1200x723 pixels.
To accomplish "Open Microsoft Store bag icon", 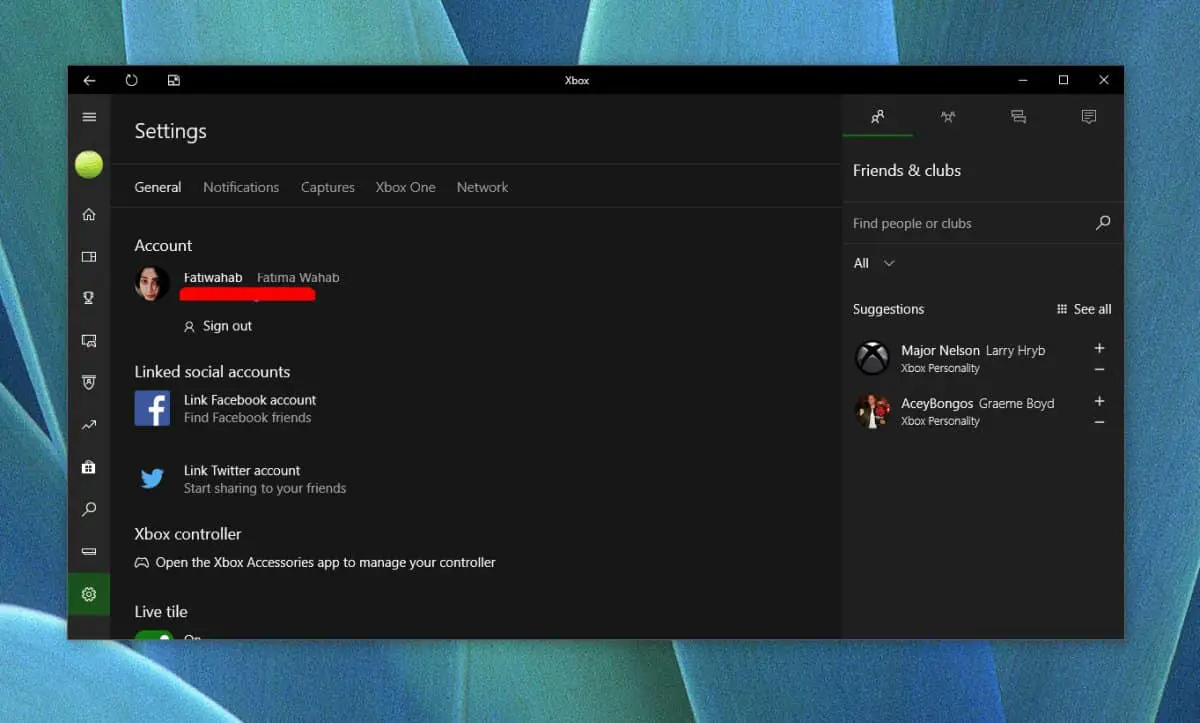I will (x=89, y=467).
